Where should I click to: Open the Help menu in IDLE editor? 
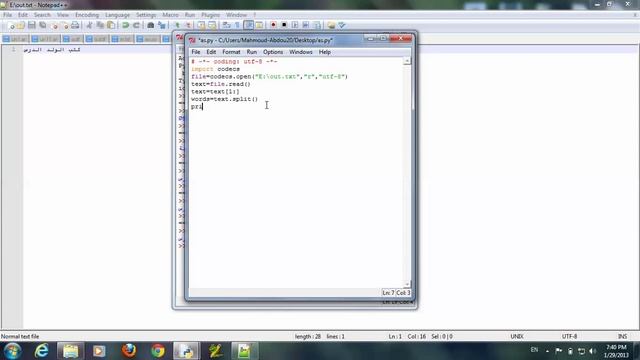(x=325, y=52)
